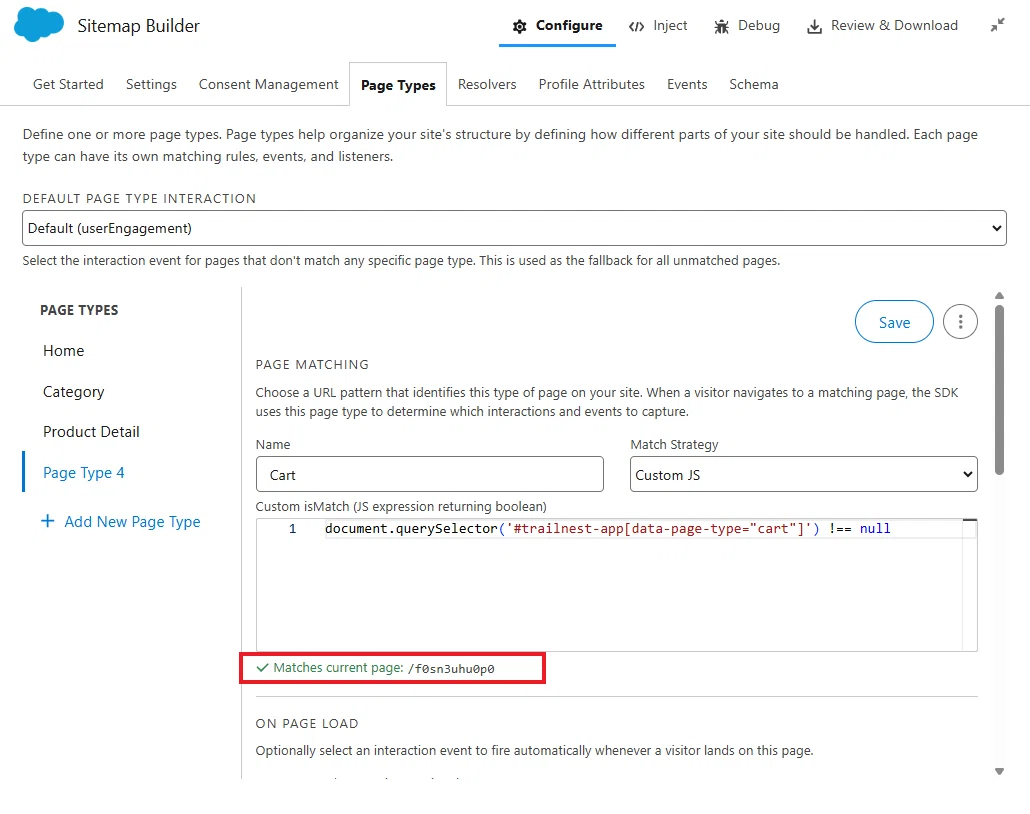Open the Events tab
This screenshot has width=1030, height=814.
[x=686, y=84]
